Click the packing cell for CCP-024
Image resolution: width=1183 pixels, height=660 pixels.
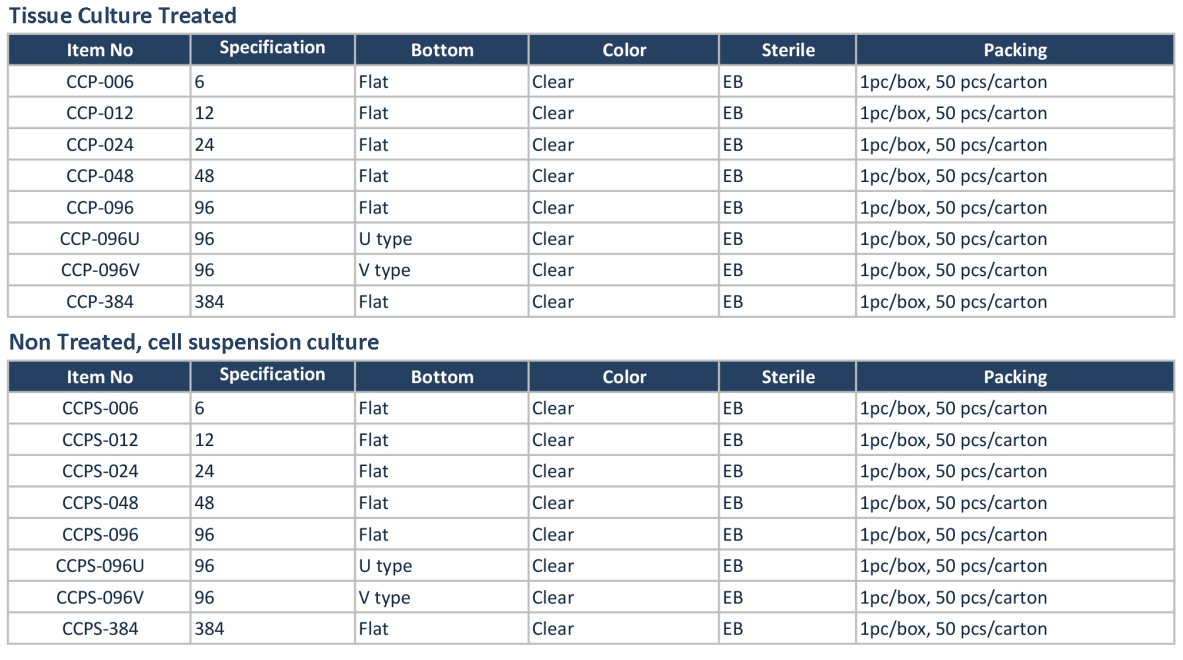pos(1015,144)
